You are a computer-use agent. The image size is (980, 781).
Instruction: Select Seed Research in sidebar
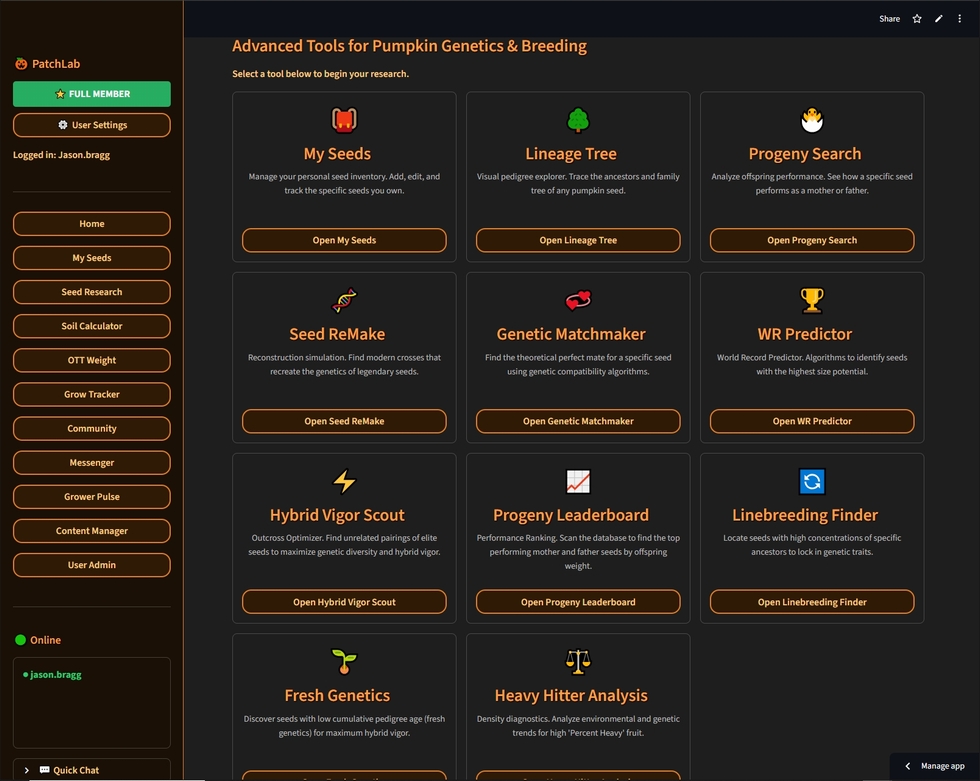92,292
